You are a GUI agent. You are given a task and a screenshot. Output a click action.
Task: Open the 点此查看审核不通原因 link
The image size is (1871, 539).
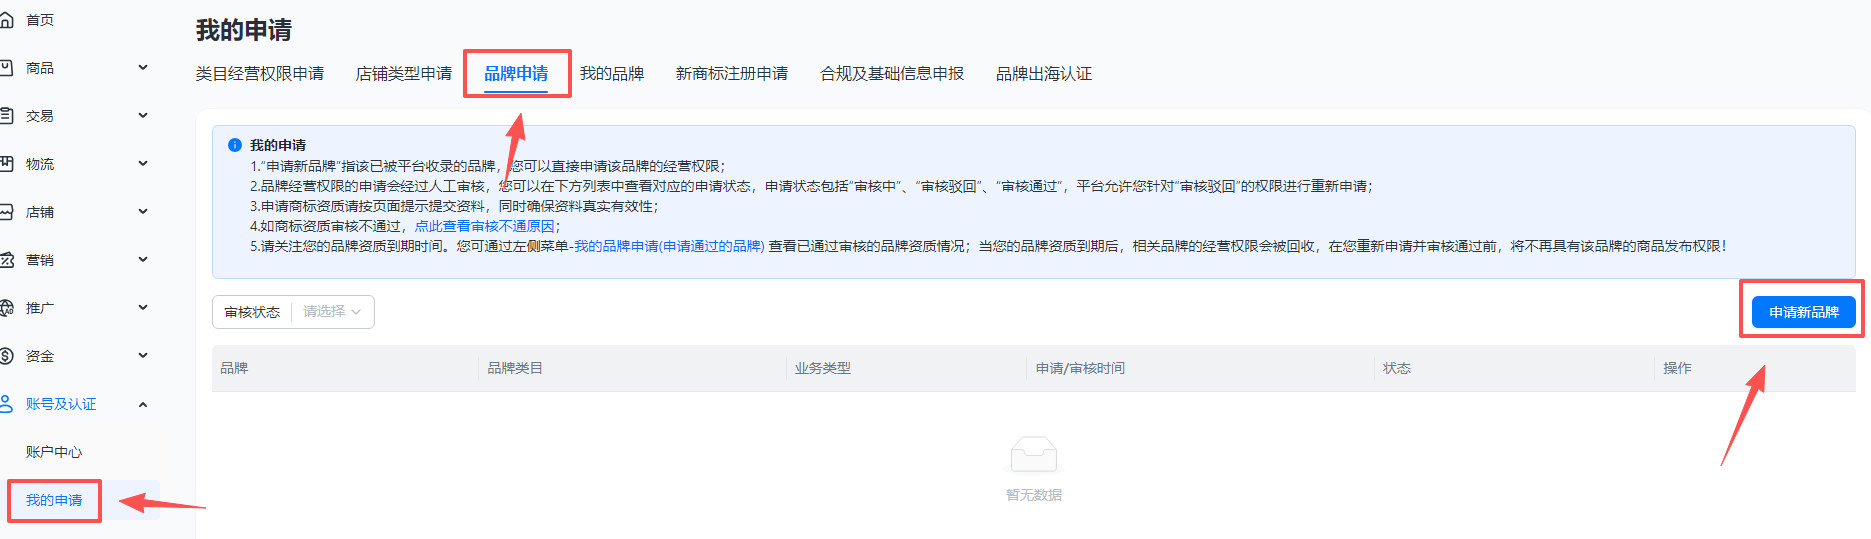[484, 226]
